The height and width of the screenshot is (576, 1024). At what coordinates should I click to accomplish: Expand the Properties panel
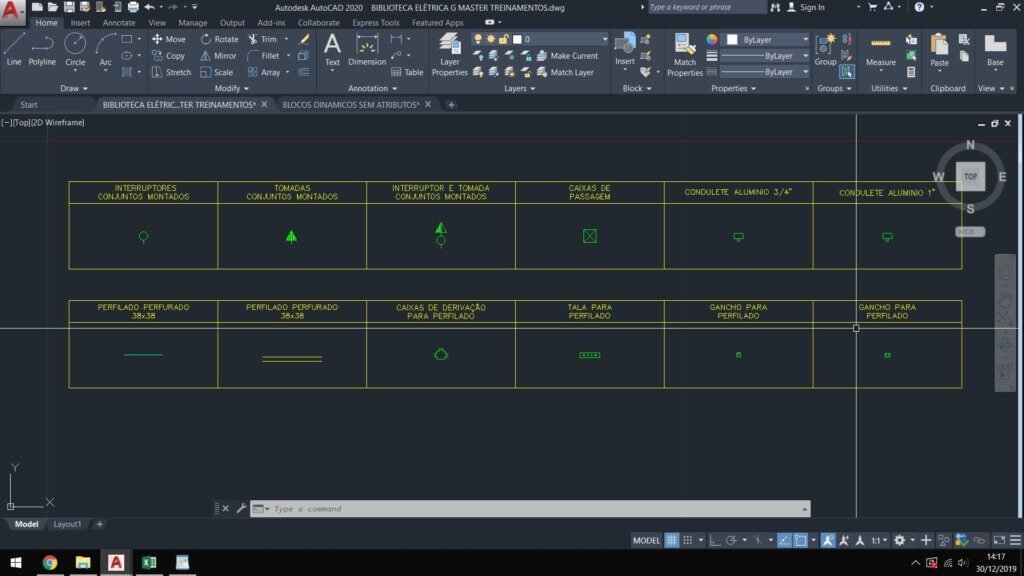click(x=733, y=88)
